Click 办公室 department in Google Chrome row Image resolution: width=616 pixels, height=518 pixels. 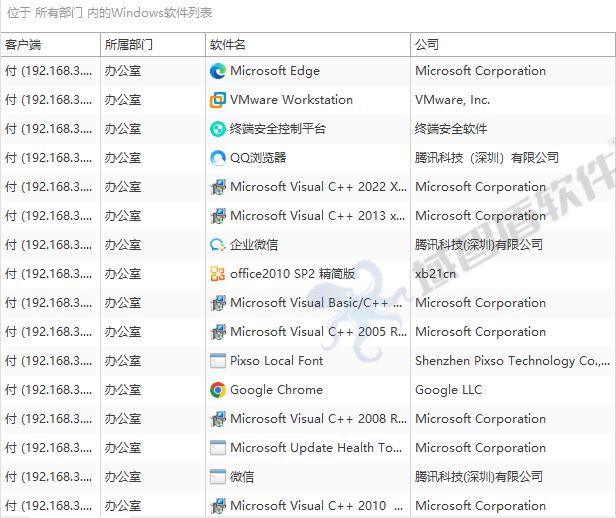point(123,390)
